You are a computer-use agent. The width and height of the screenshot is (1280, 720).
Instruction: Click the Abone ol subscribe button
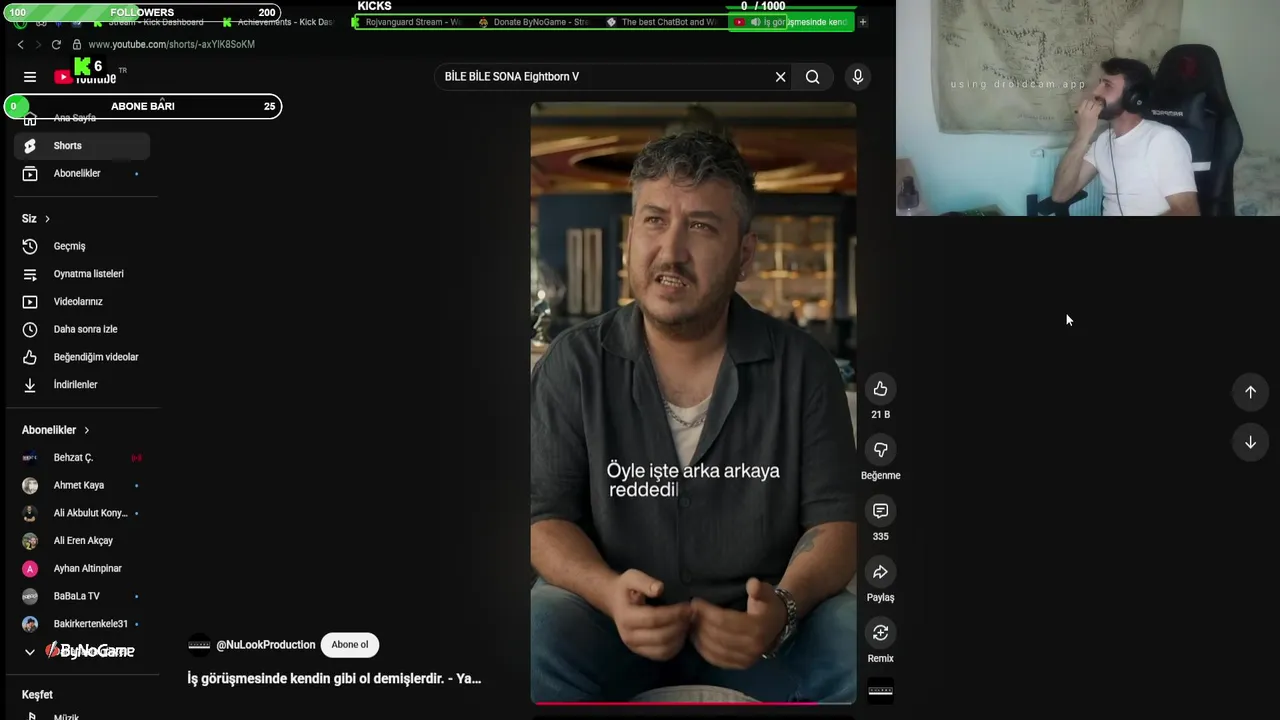click(350, 645)
